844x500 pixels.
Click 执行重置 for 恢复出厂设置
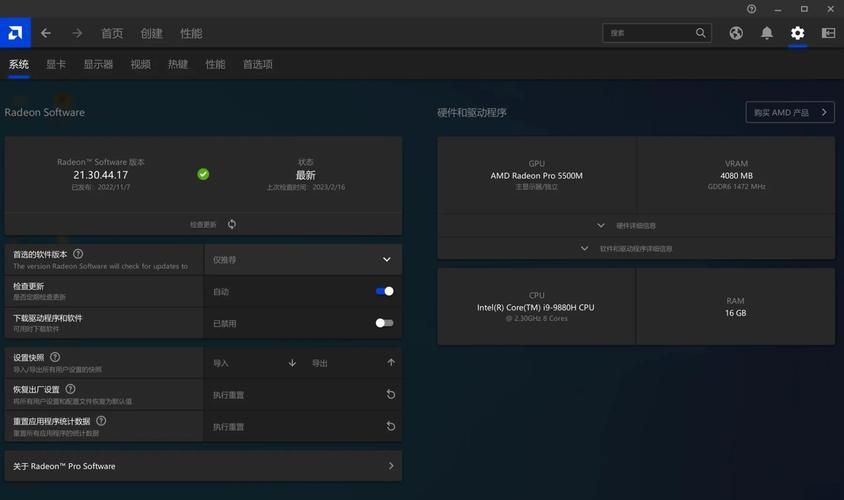tap(228, 395)
